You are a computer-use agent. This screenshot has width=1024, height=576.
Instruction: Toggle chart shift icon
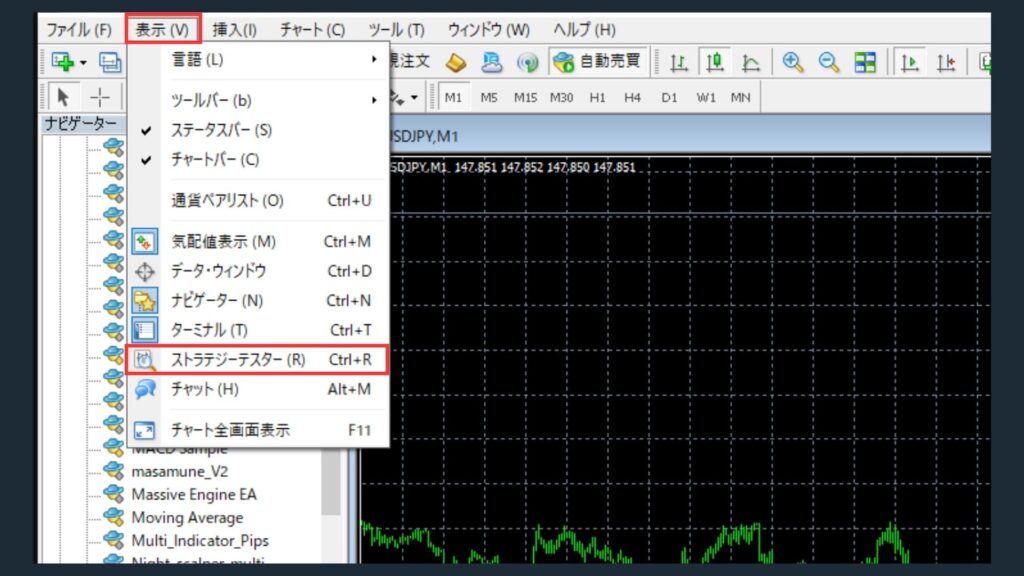coord(946,63)
